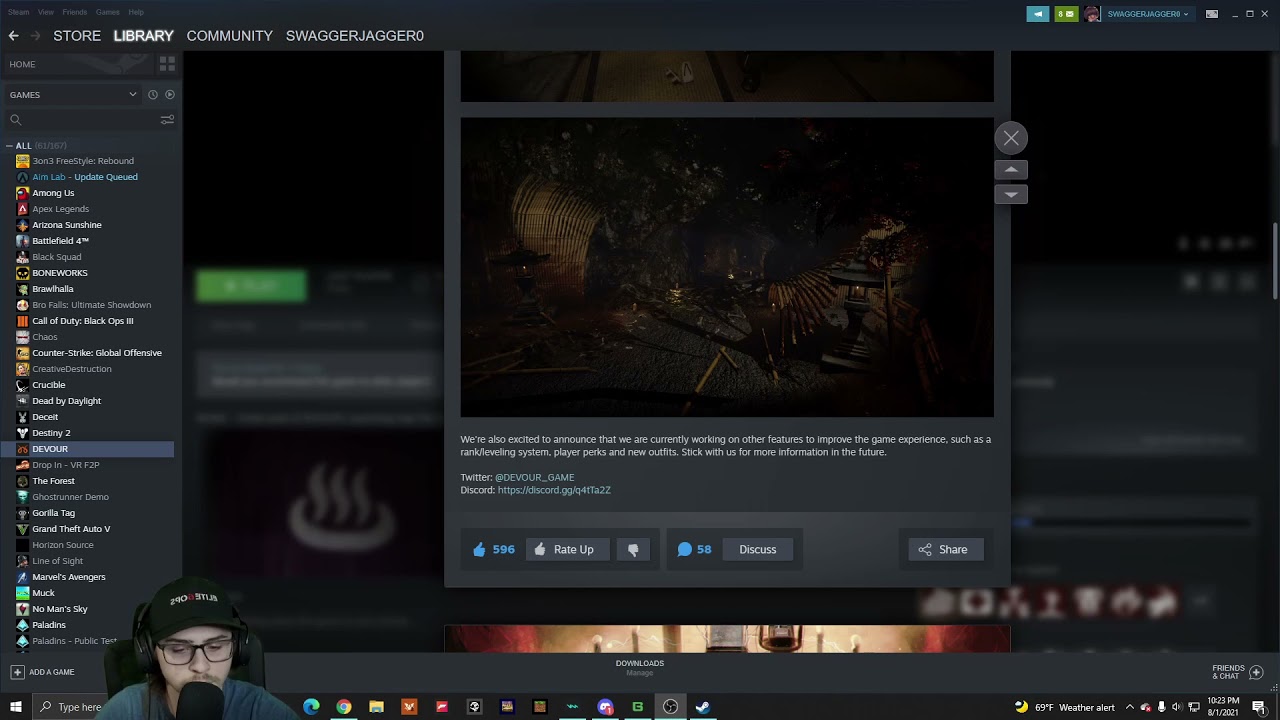Open FRIENDS & CHAT
Image resolution: width=1280 pixels, height=720 pixels.
[x=1238, y=672]
